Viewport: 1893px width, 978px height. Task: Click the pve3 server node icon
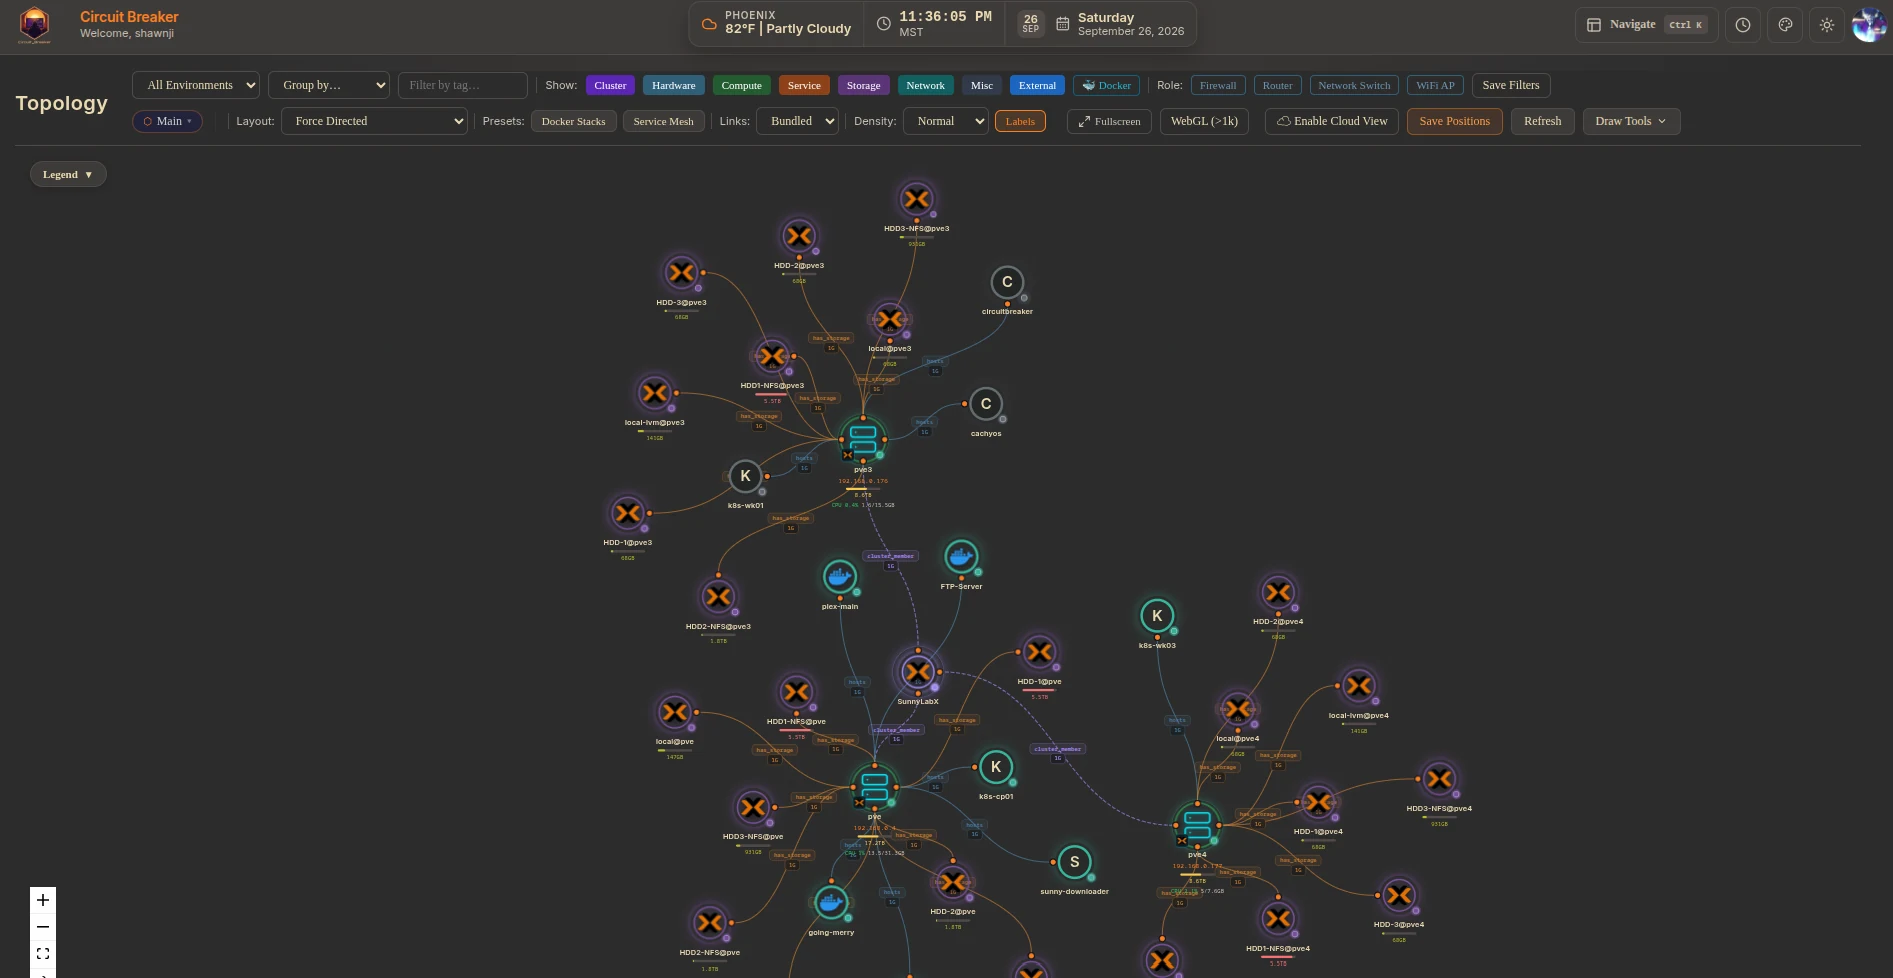(863, 439)
